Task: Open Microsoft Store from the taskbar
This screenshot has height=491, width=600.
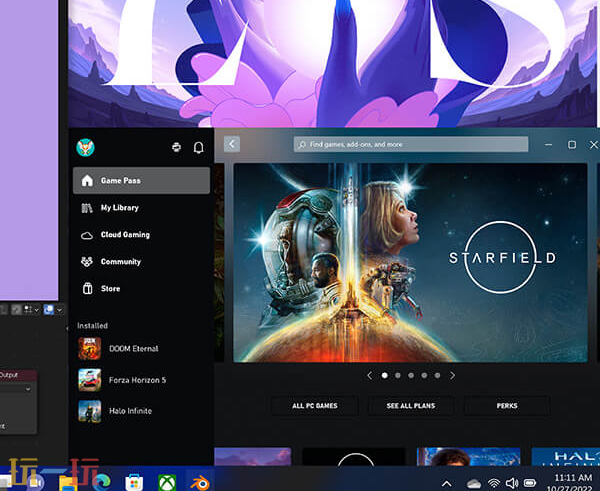Action: coord(134,483)
